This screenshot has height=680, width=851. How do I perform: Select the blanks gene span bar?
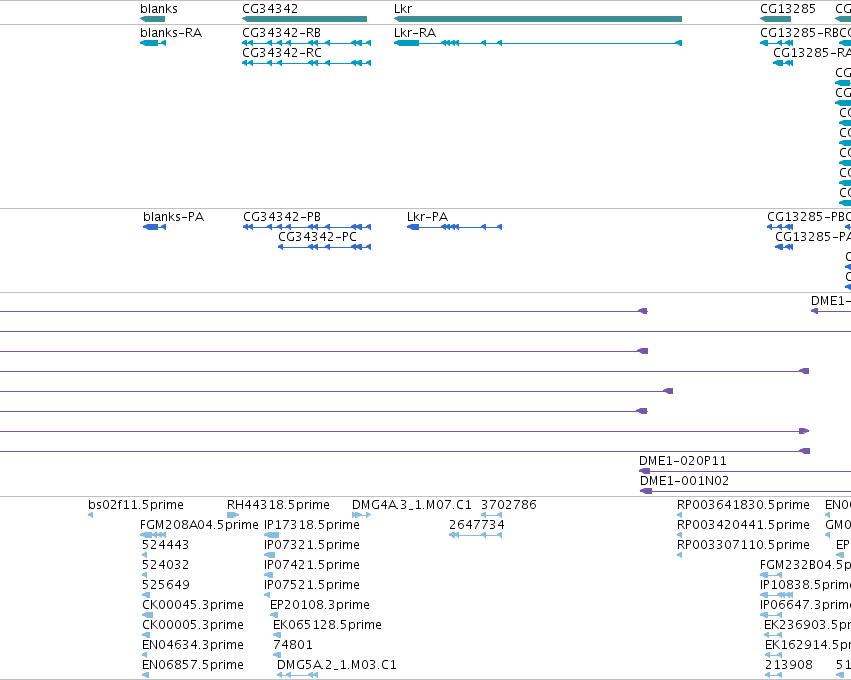(x=153, y=19)
